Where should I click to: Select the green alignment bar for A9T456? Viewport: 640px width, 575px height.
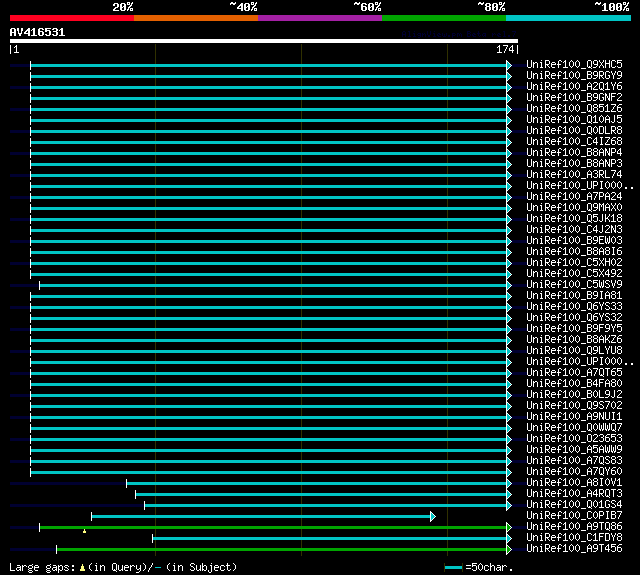coord(282,550)
